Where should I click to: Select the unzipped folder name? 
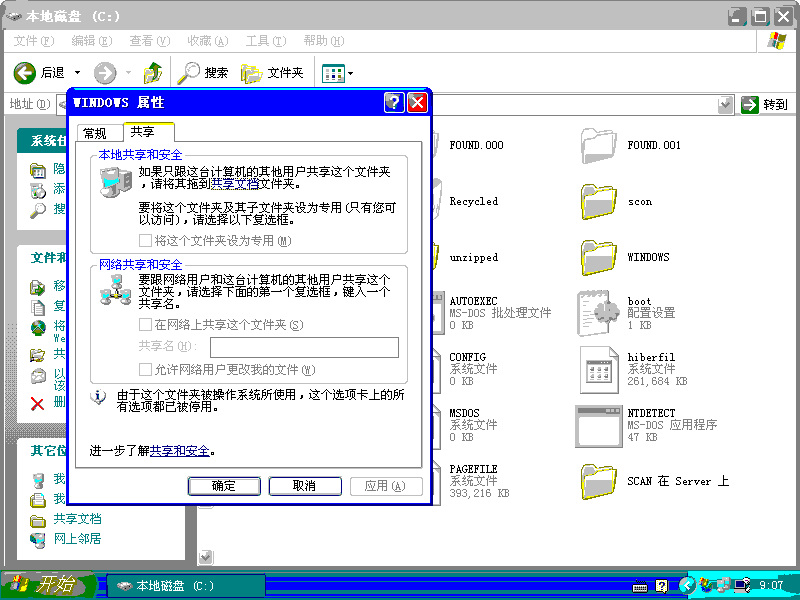473,258
